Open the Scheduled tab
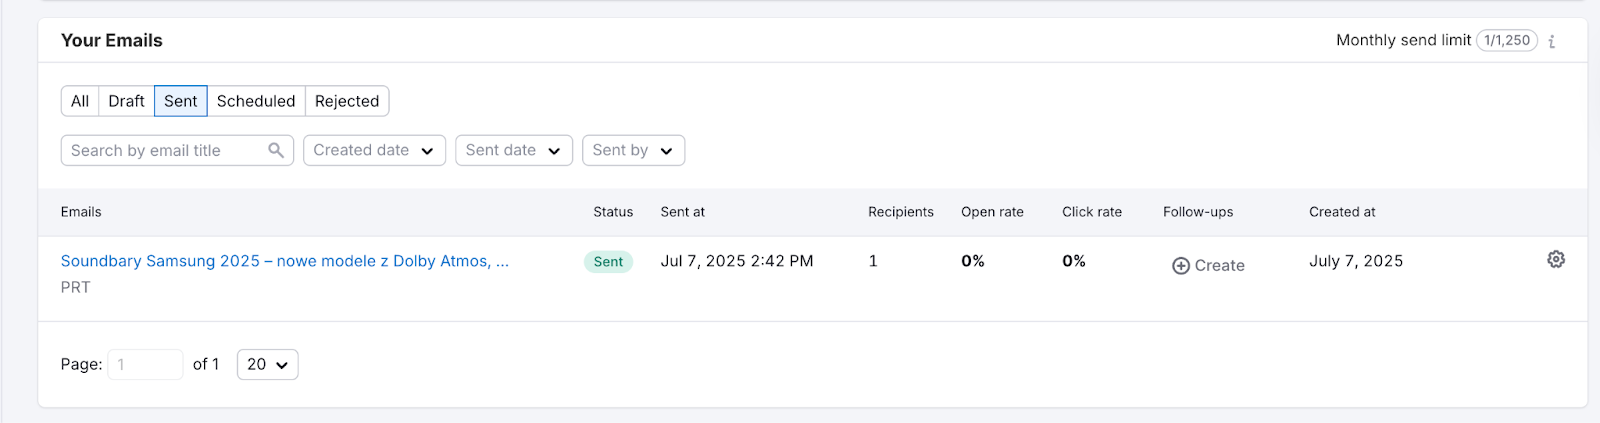The height and width of the screenshot is (423, 1600). pyautogui.click(x=256, y=101)
